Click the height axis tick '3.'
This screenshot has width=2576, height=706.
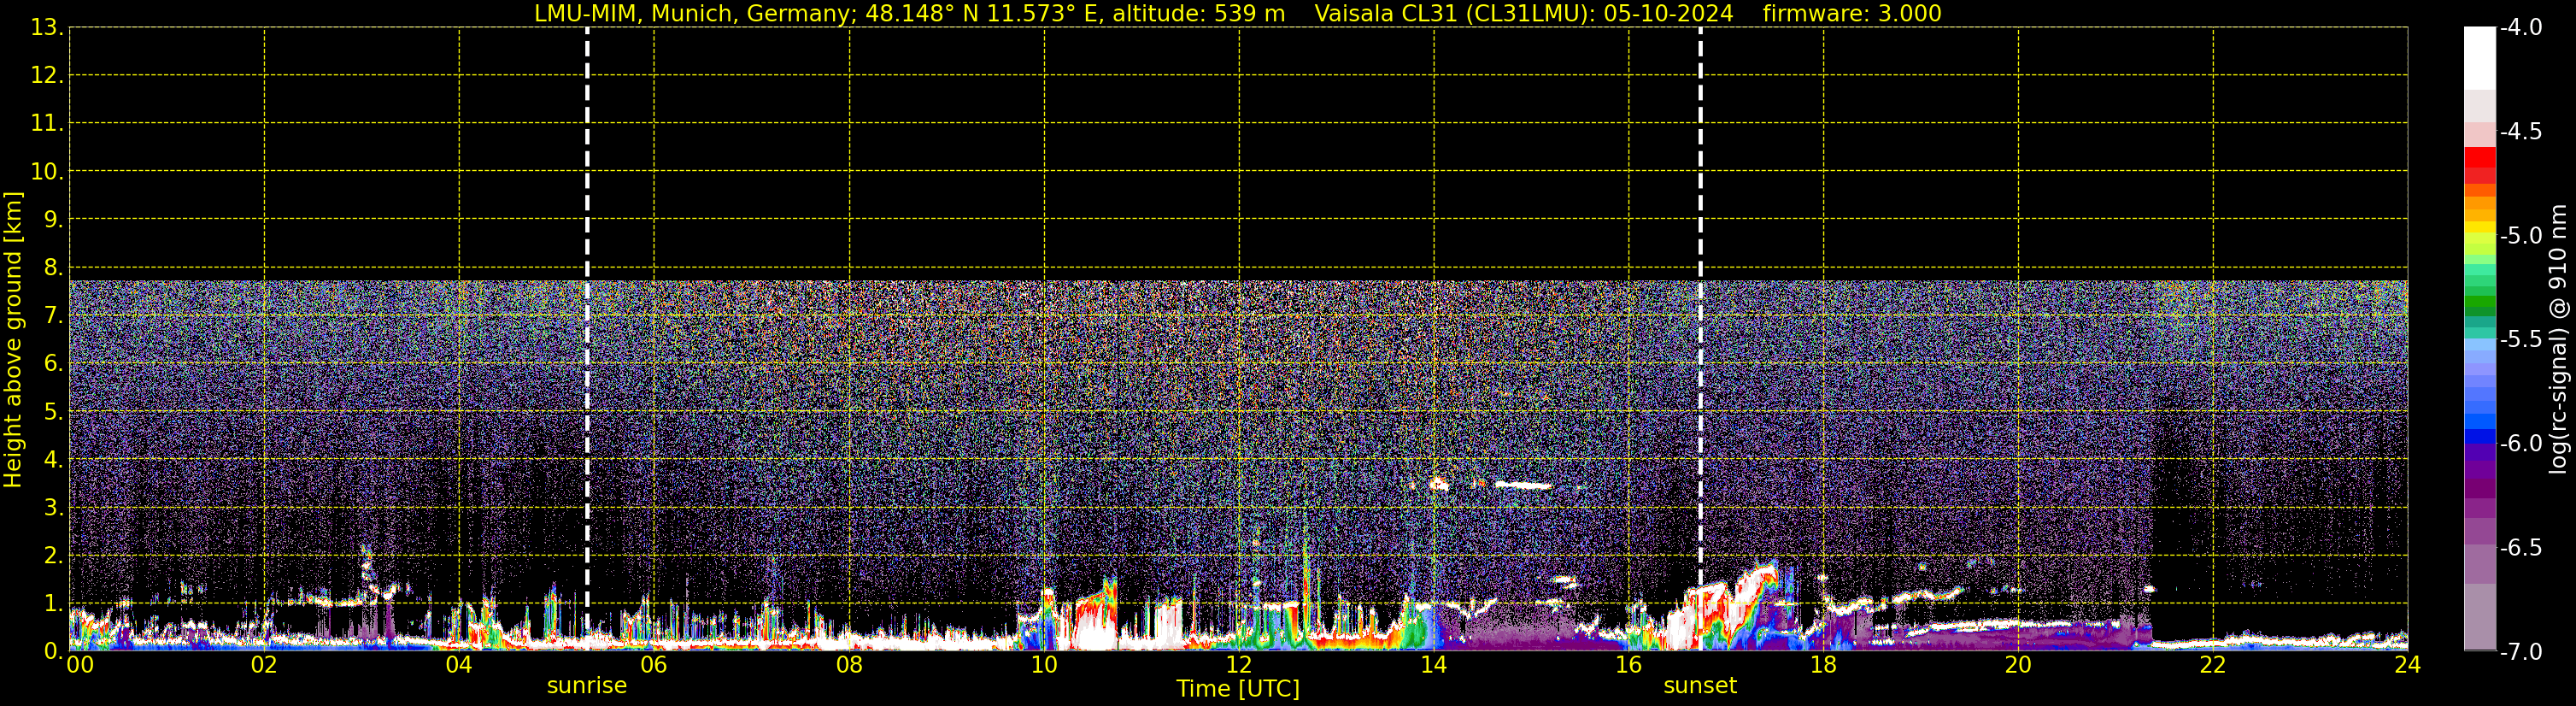click(x=53, y=508)
